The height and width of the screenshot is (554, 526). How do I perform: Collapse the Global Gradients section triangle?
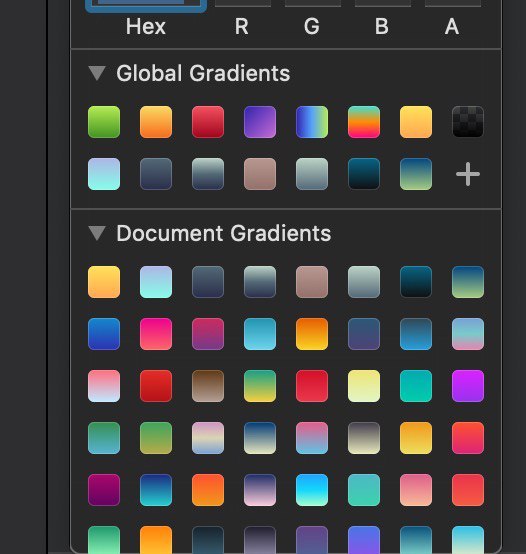[x=97, y=73]
